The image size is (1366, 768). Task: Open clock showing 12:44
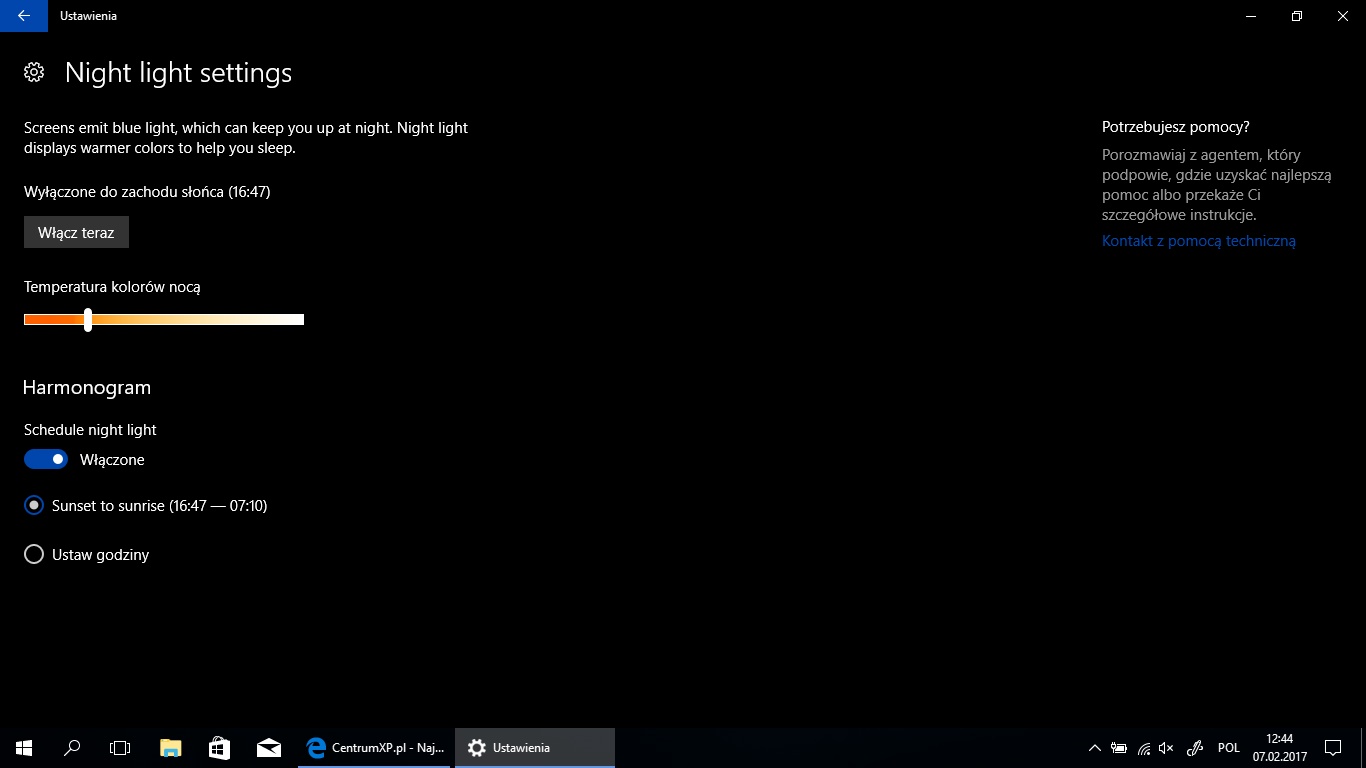point(1279,748)
